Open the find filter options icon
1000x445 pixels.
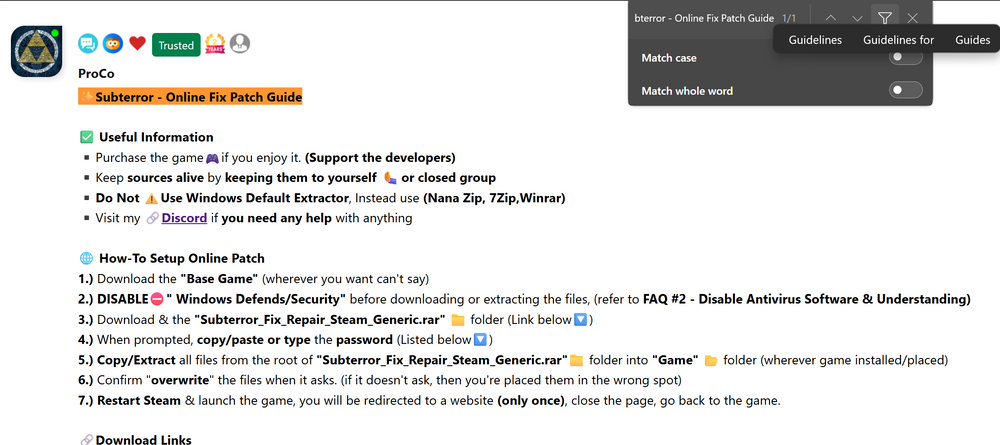(884, 18)
